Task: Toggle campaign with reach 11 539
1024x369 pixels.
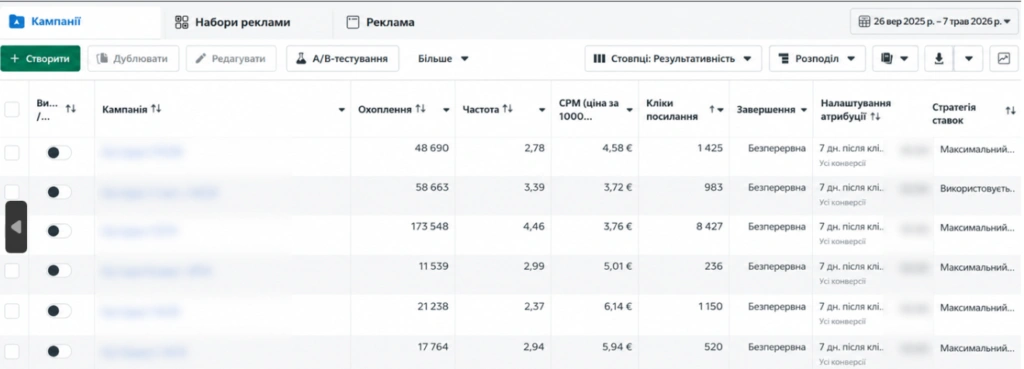Action: tap(59, 270)
